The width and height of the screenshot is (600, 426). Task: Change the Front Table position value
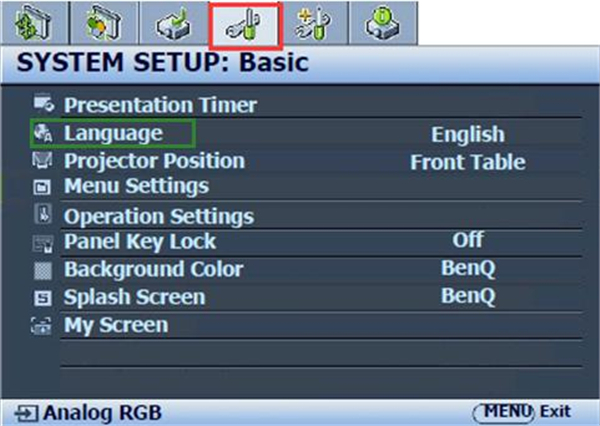click(468, 162)
